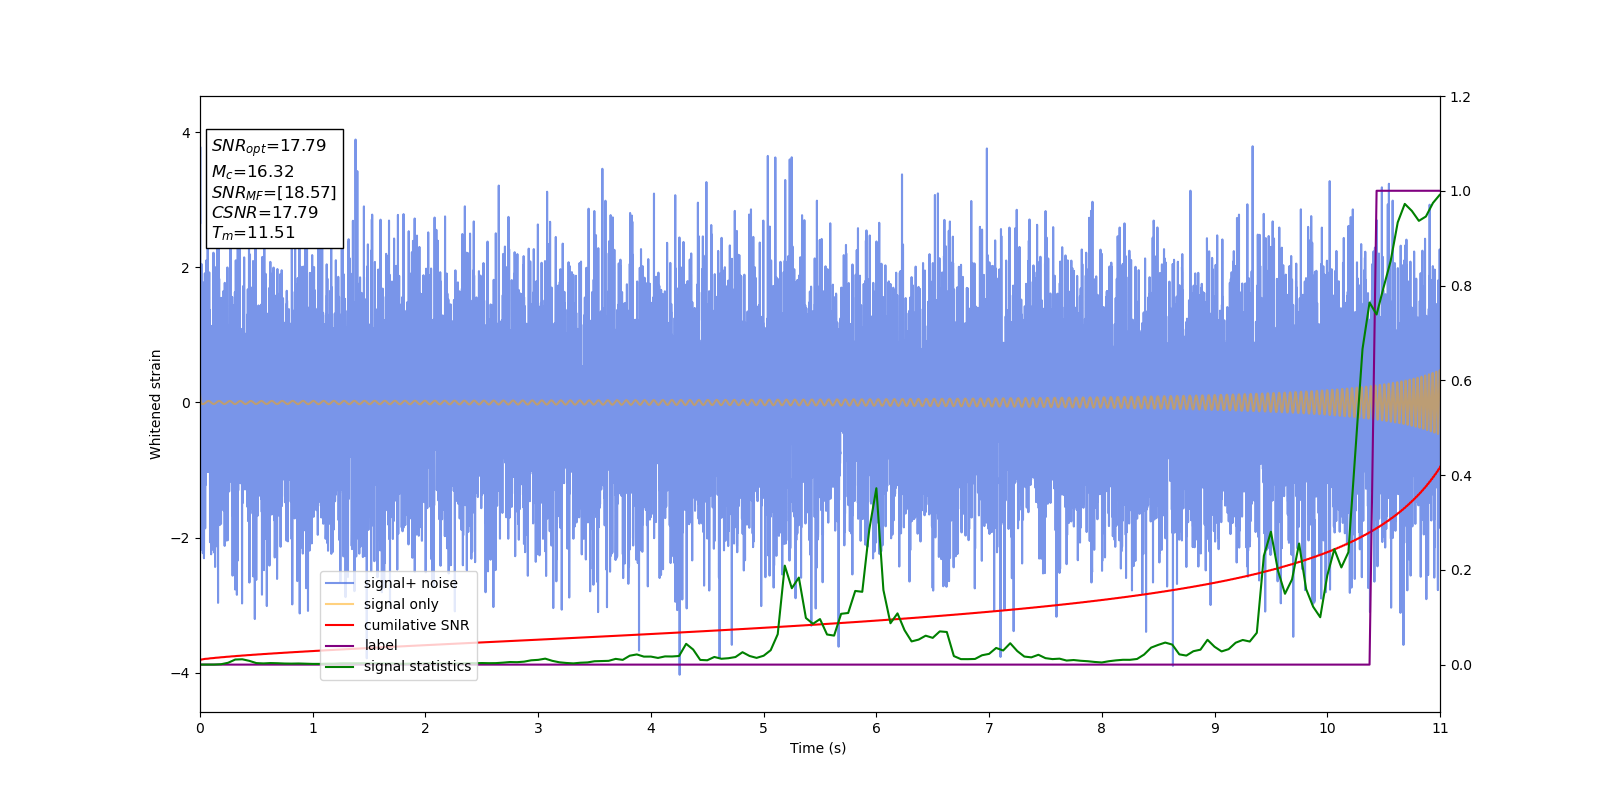The image size is (1600, 800).
Task: Click right y-axis tick label 0.6
Action: (1460, 381)
